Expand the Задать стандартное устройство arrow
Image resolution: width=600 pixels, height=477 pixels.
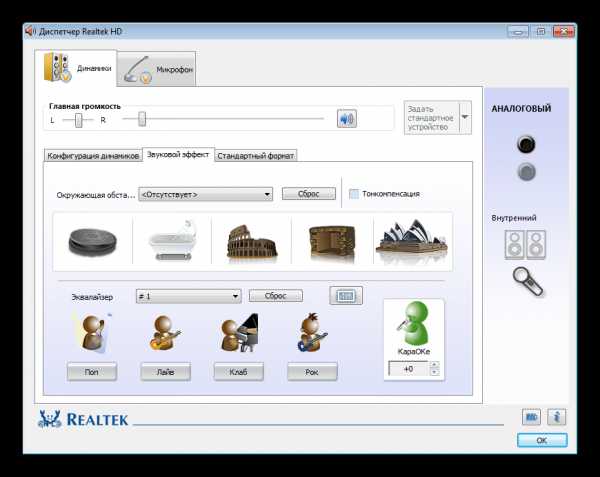465,117
